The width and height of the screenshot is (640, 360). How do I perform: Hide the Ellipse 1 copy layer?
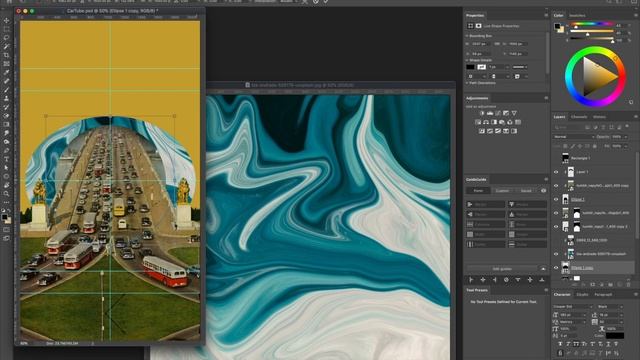(556, 268)
